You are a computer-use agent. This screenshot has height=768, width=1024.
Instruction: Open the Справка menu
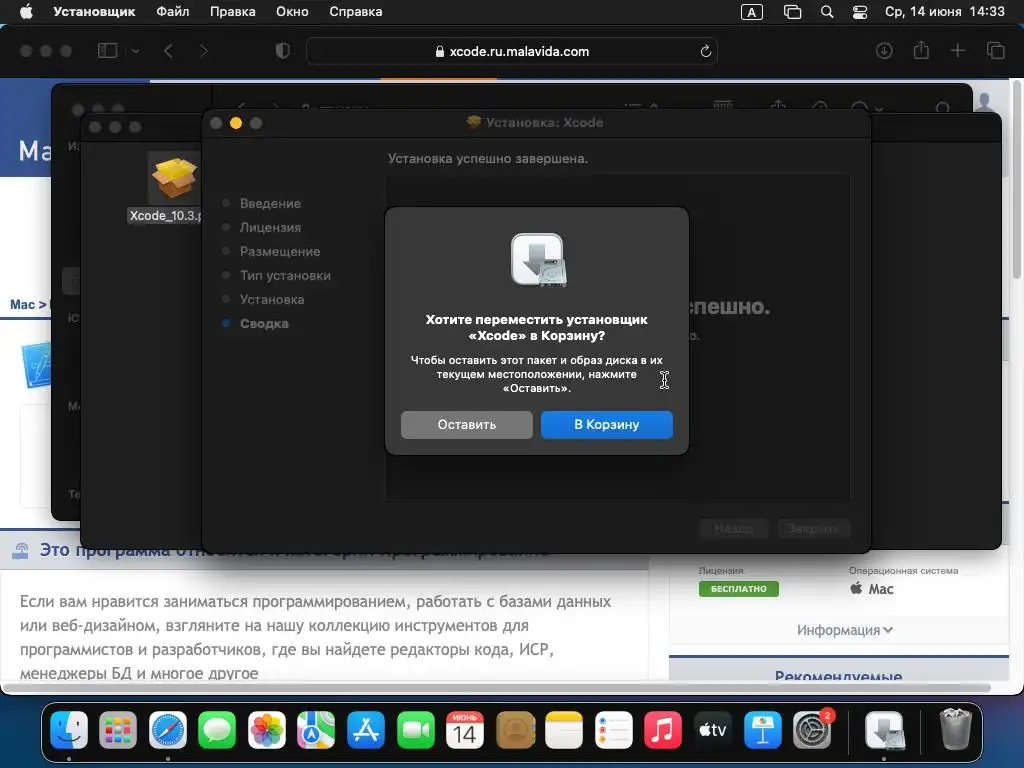pyautogui.click(x=355, y=12)
